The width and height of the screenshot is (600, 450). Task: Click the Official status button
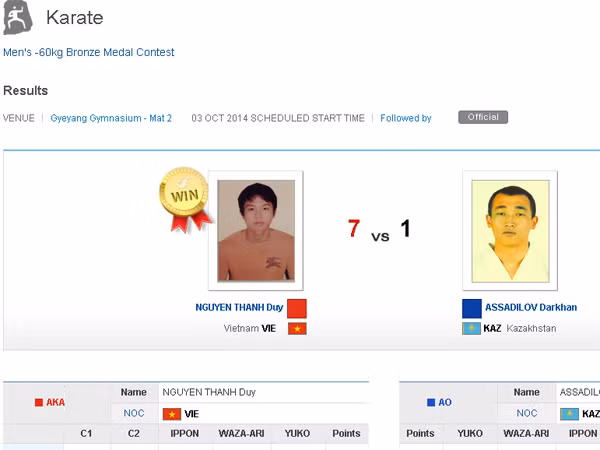point(483,117)
